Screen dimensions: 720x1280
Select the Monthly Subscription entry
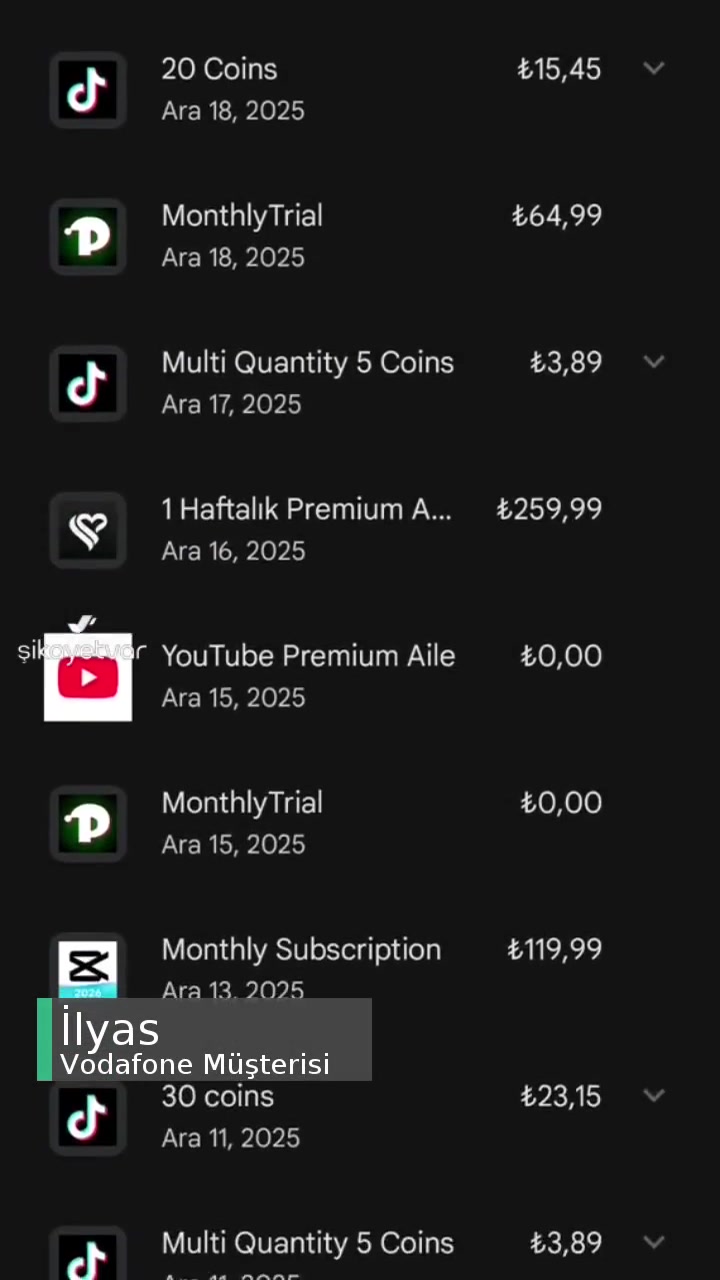pyautogui.click(x=300, y=949)
